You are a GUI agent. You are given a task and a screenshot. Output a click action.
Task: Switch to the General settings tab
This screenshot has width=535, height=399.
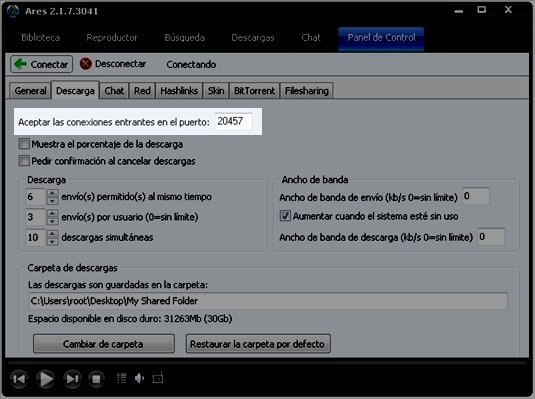tap(30, 91)
